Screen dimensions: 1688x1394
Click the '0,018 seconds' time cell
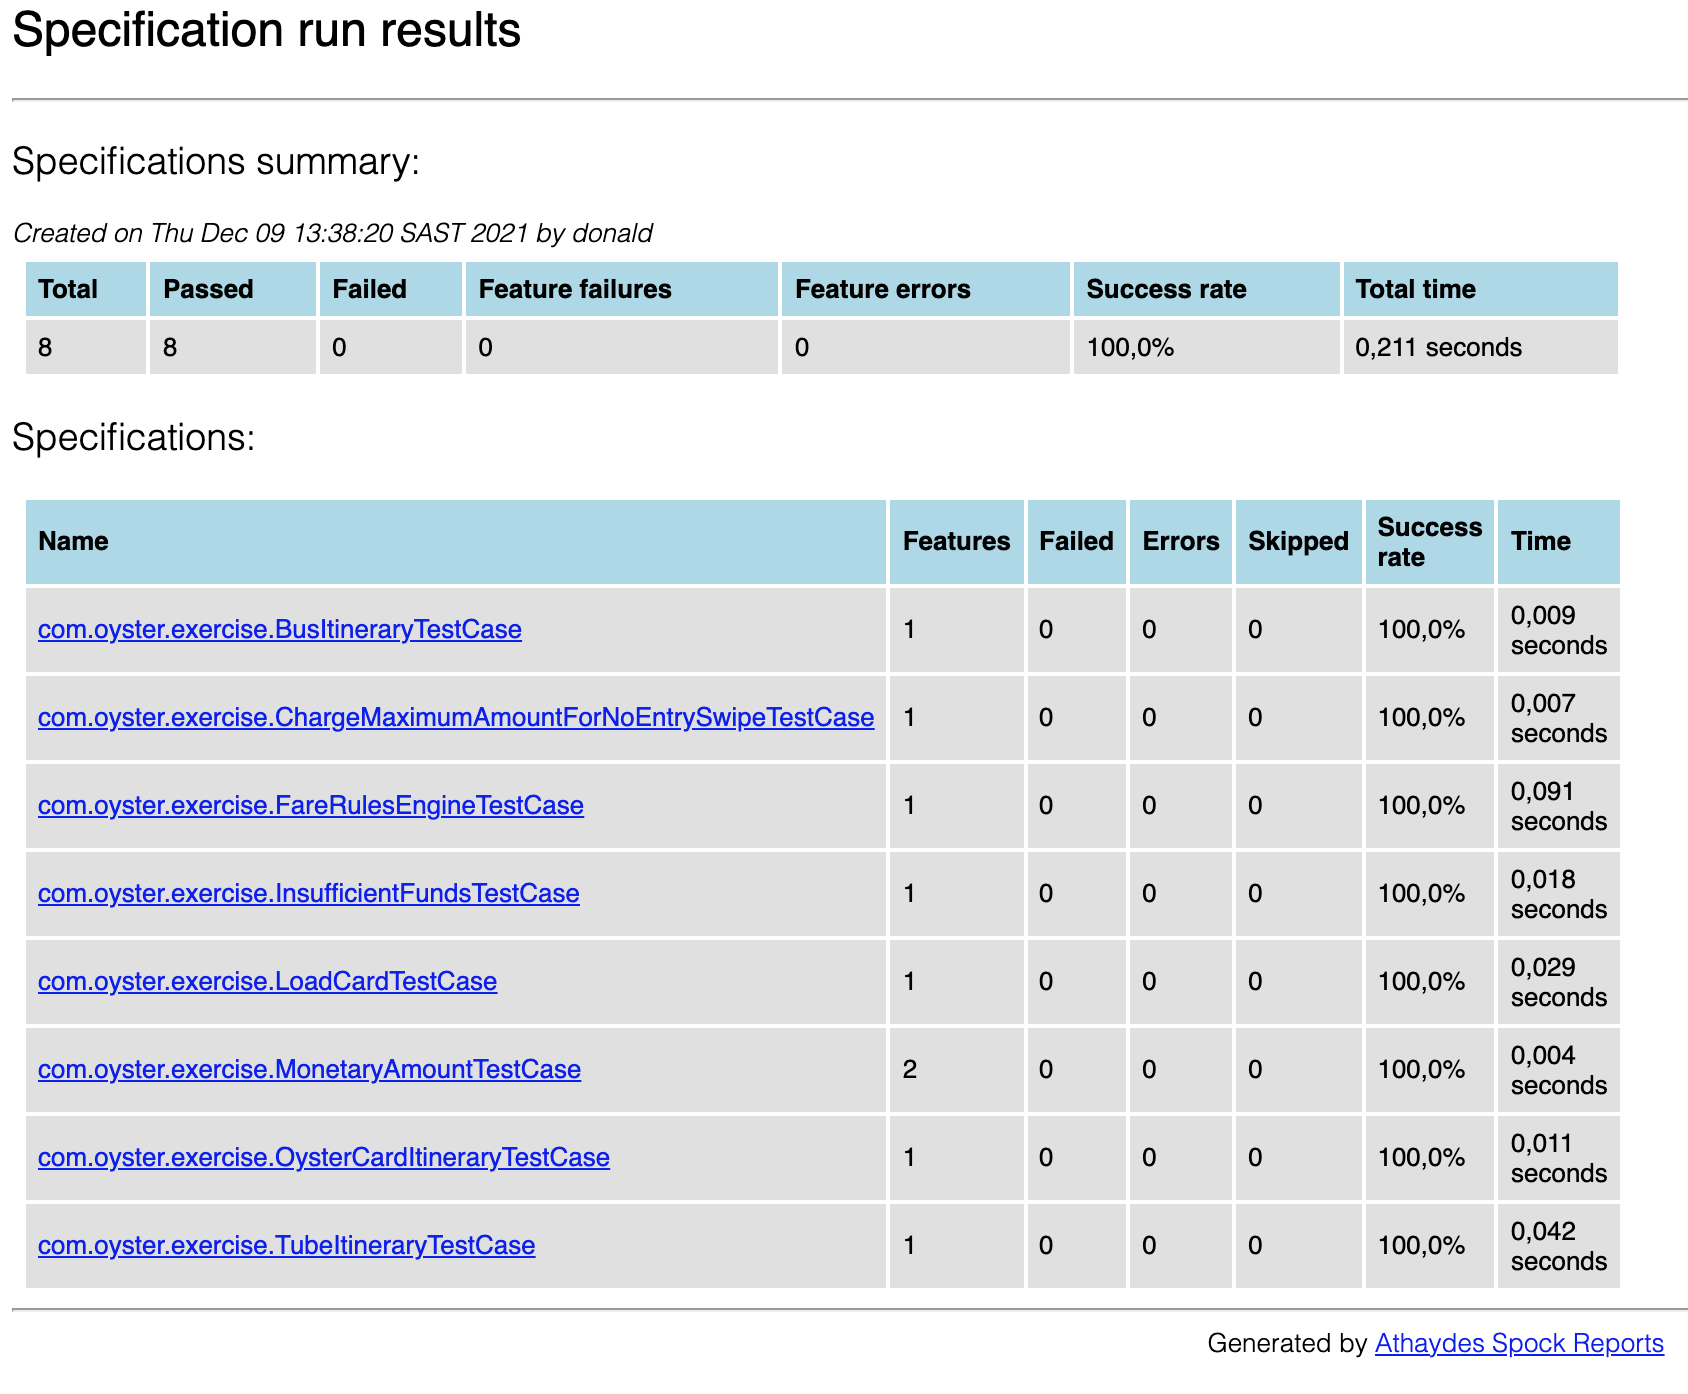pyautogui.click(x=1559, y=894)
